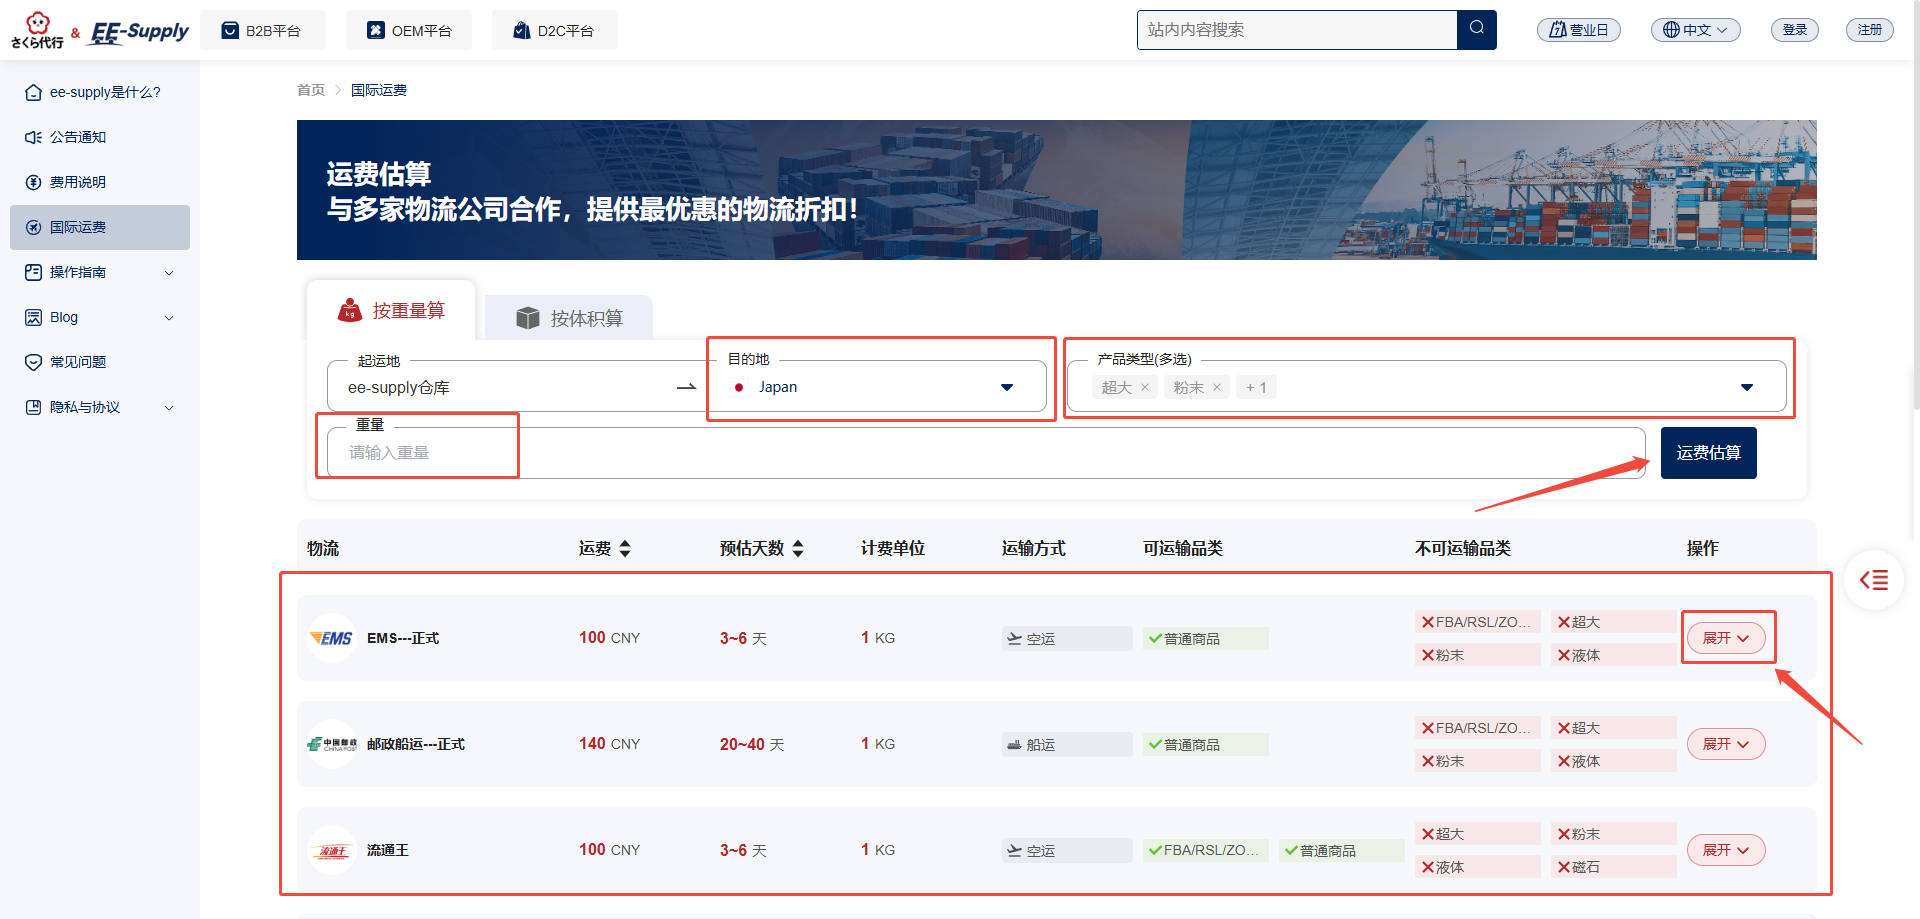Click the EMS carrier logo
This screenshot has height=919, width=1920.
[332, 638]
